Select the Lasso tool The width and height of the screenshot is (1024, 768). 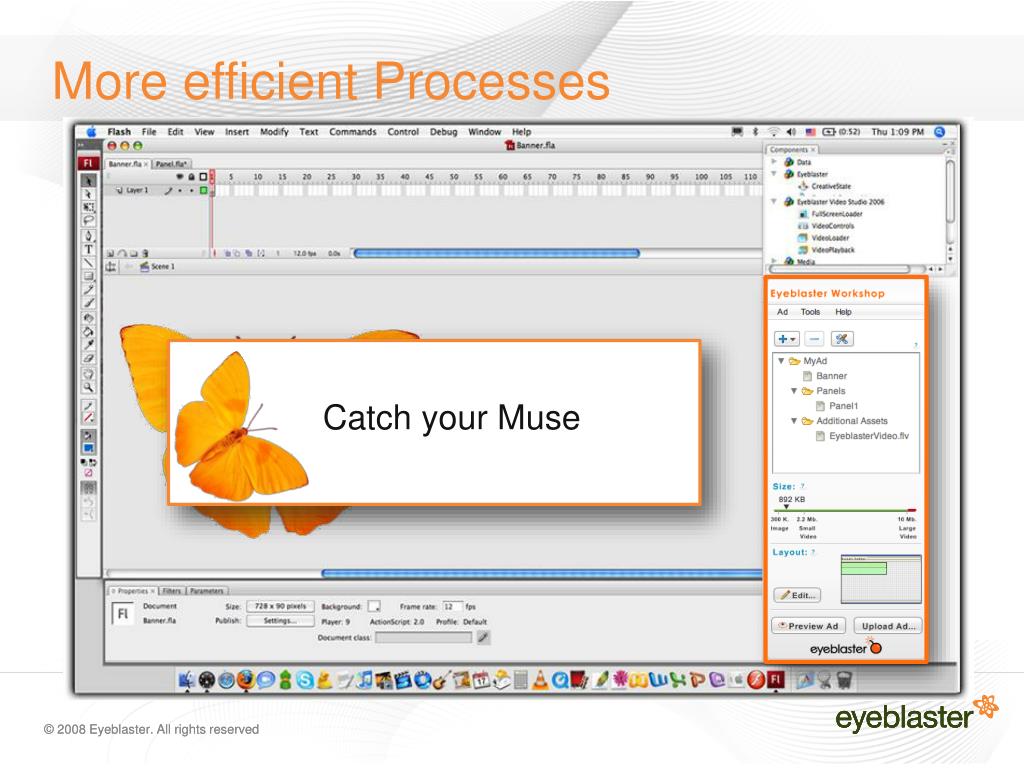coord(88,221)
